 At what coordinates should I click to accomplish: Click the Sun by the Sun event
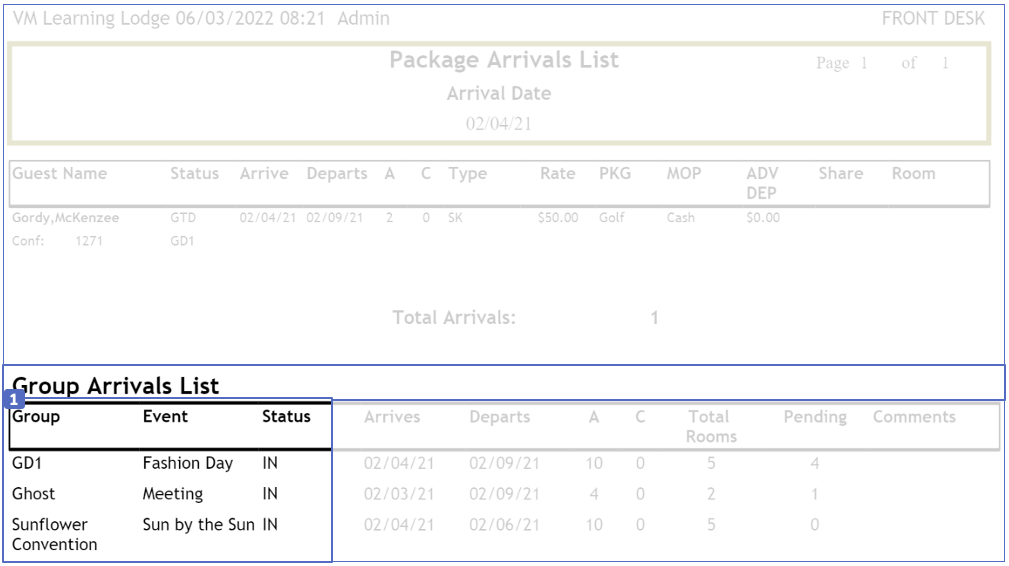click(x=200, y=525)
